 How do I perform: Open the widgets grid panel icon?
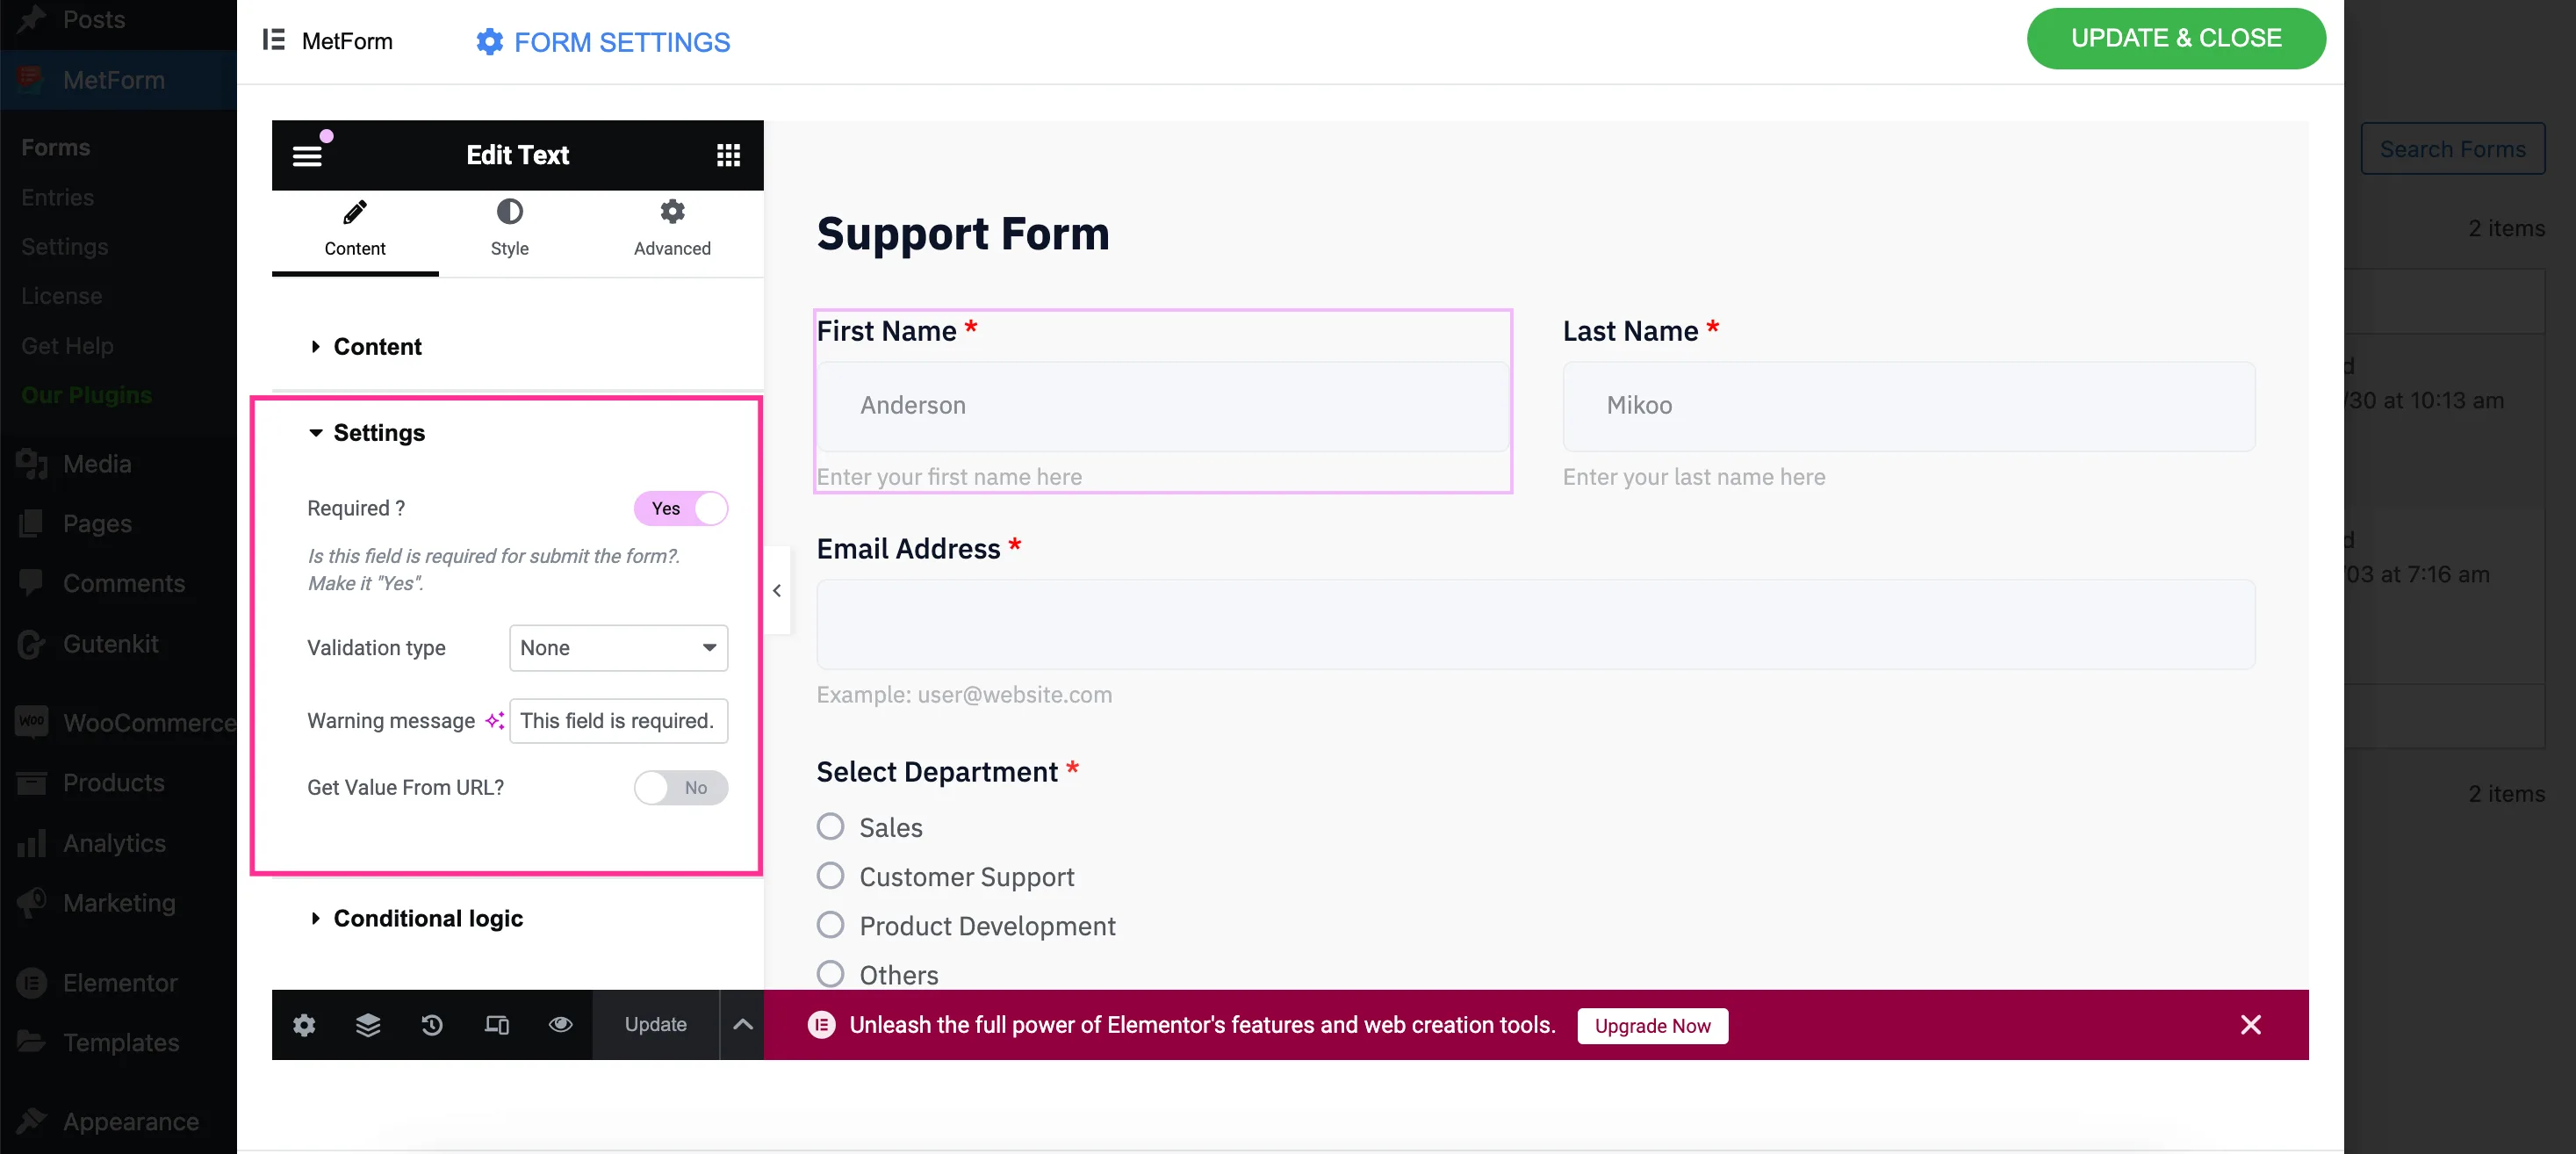click(728, 155)
